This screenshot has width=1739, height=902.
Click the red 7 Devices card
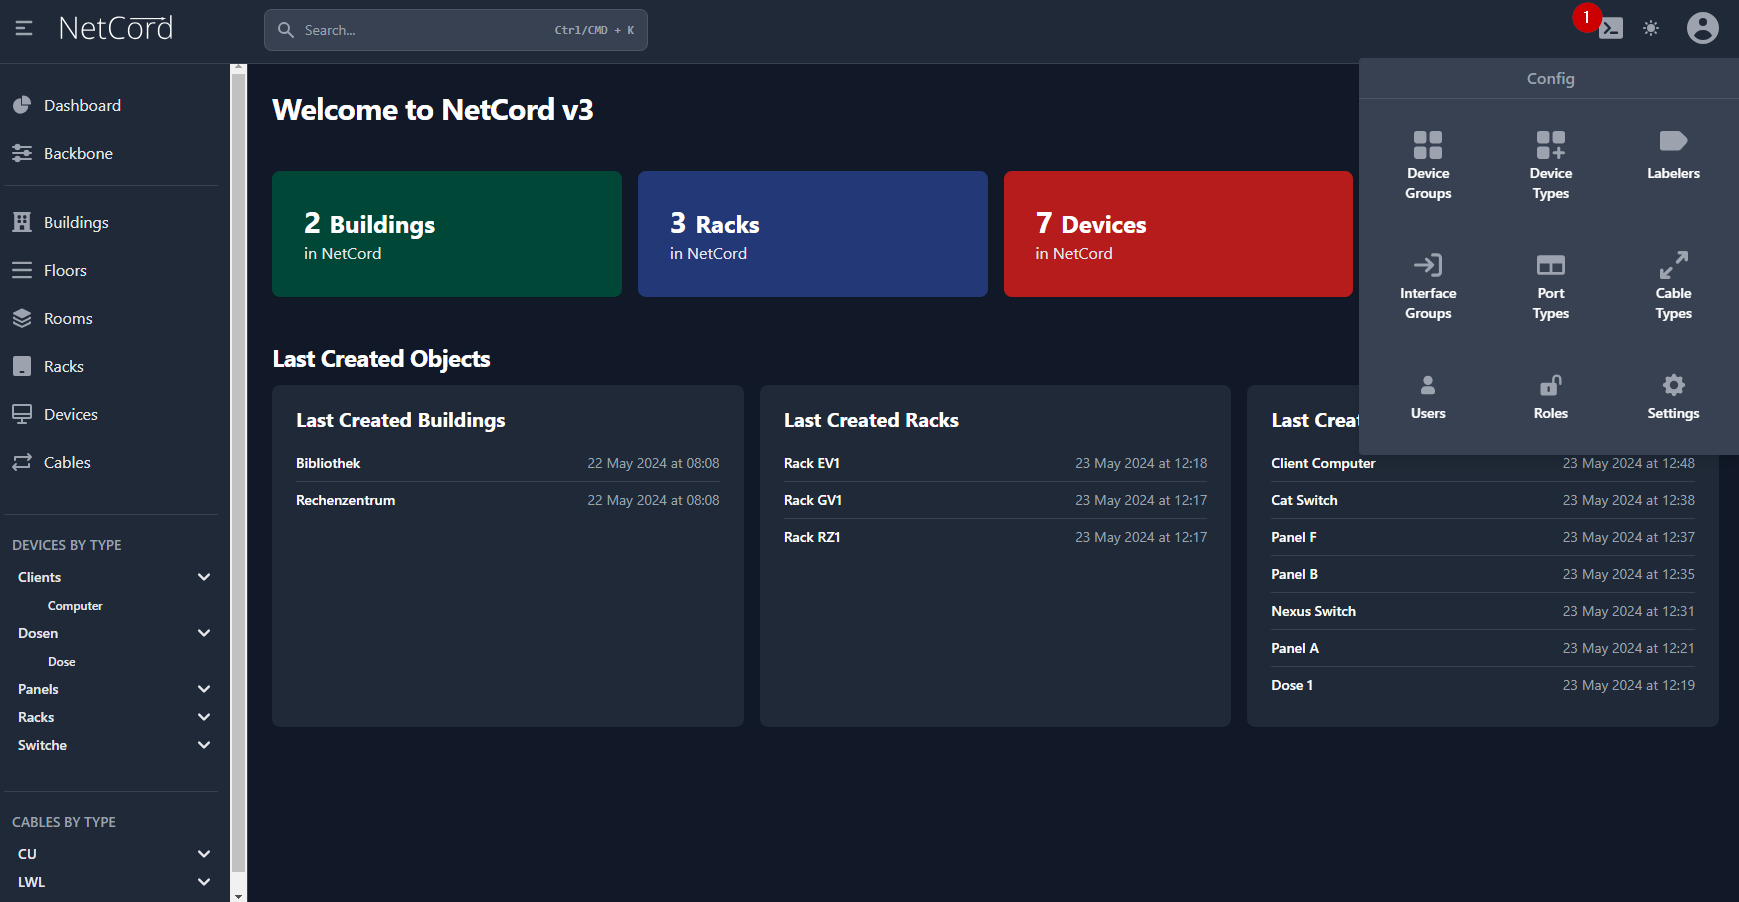1177,234
